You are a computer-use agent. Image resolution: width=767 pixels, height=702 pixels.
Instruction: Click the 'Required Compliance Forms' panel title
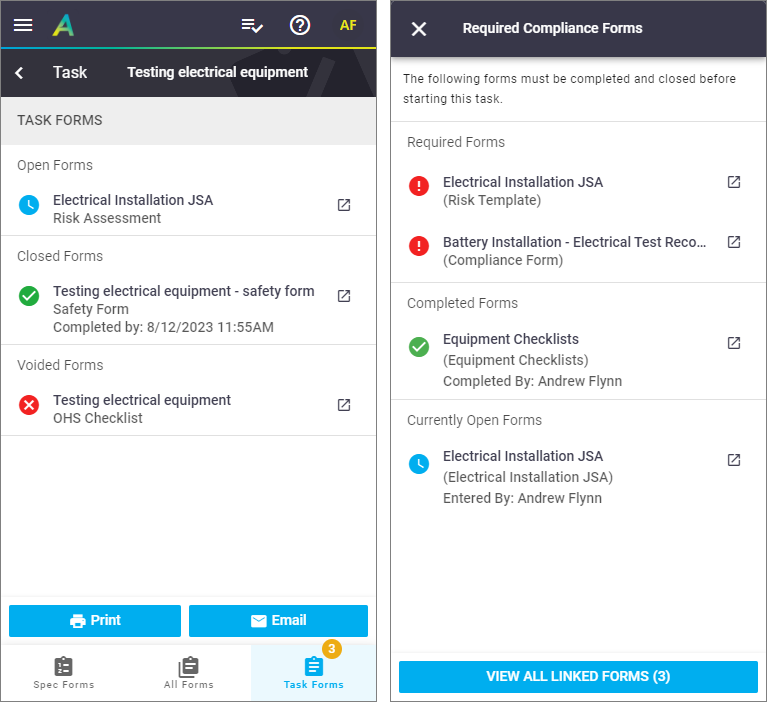(x=552, y=28)
